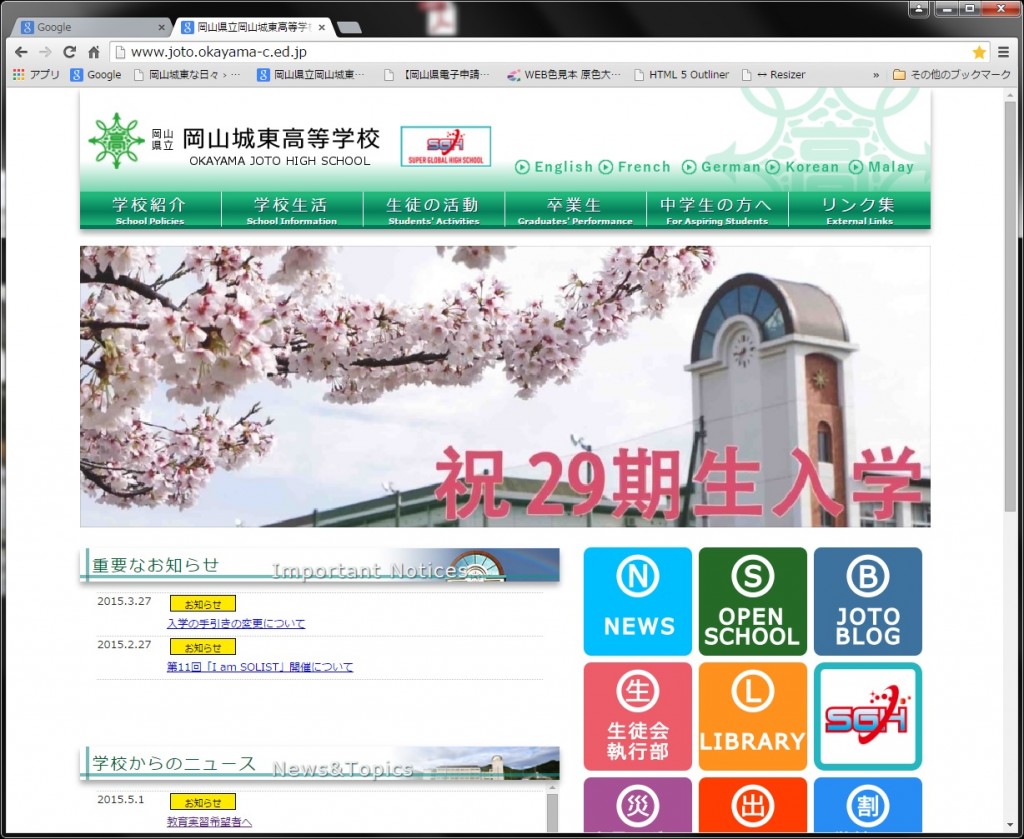Click the お知らせ label dated 2015.2.27
1024x839 pixels.
(203, 647)
